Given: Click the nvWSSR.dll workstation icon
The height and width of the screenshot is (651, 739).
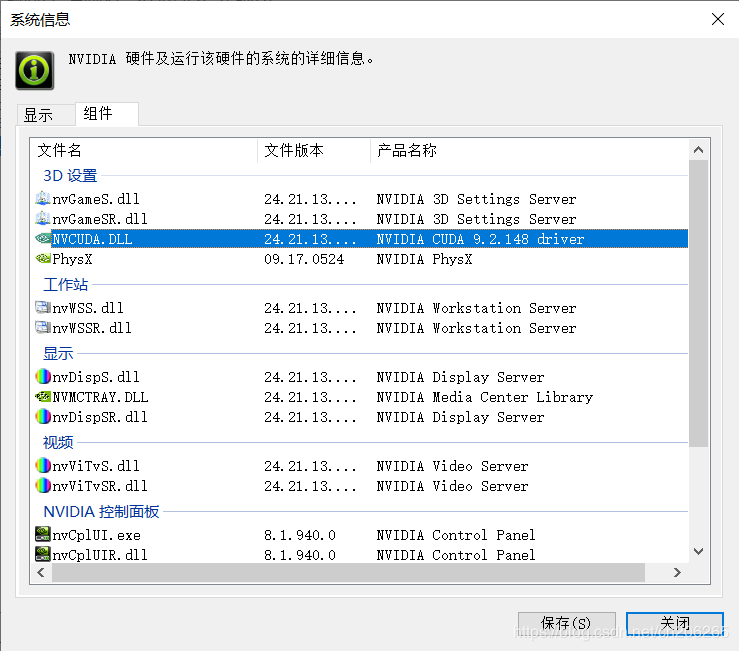Looking at the screenshot, I should (x=42, y=327).
